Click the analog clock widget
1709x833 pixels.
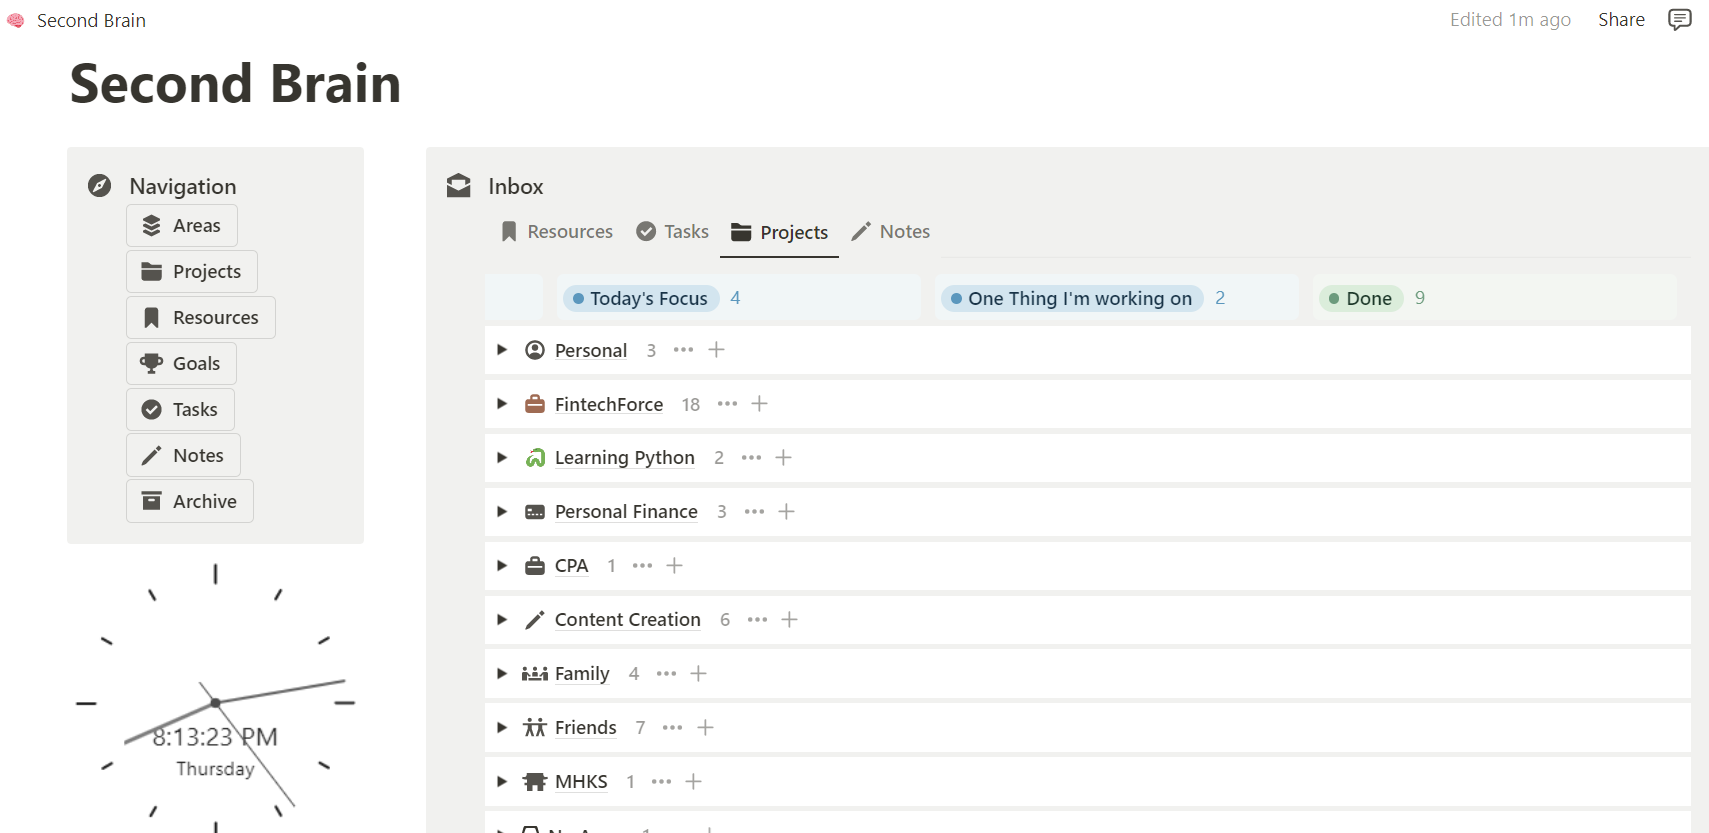click(215, 700)
